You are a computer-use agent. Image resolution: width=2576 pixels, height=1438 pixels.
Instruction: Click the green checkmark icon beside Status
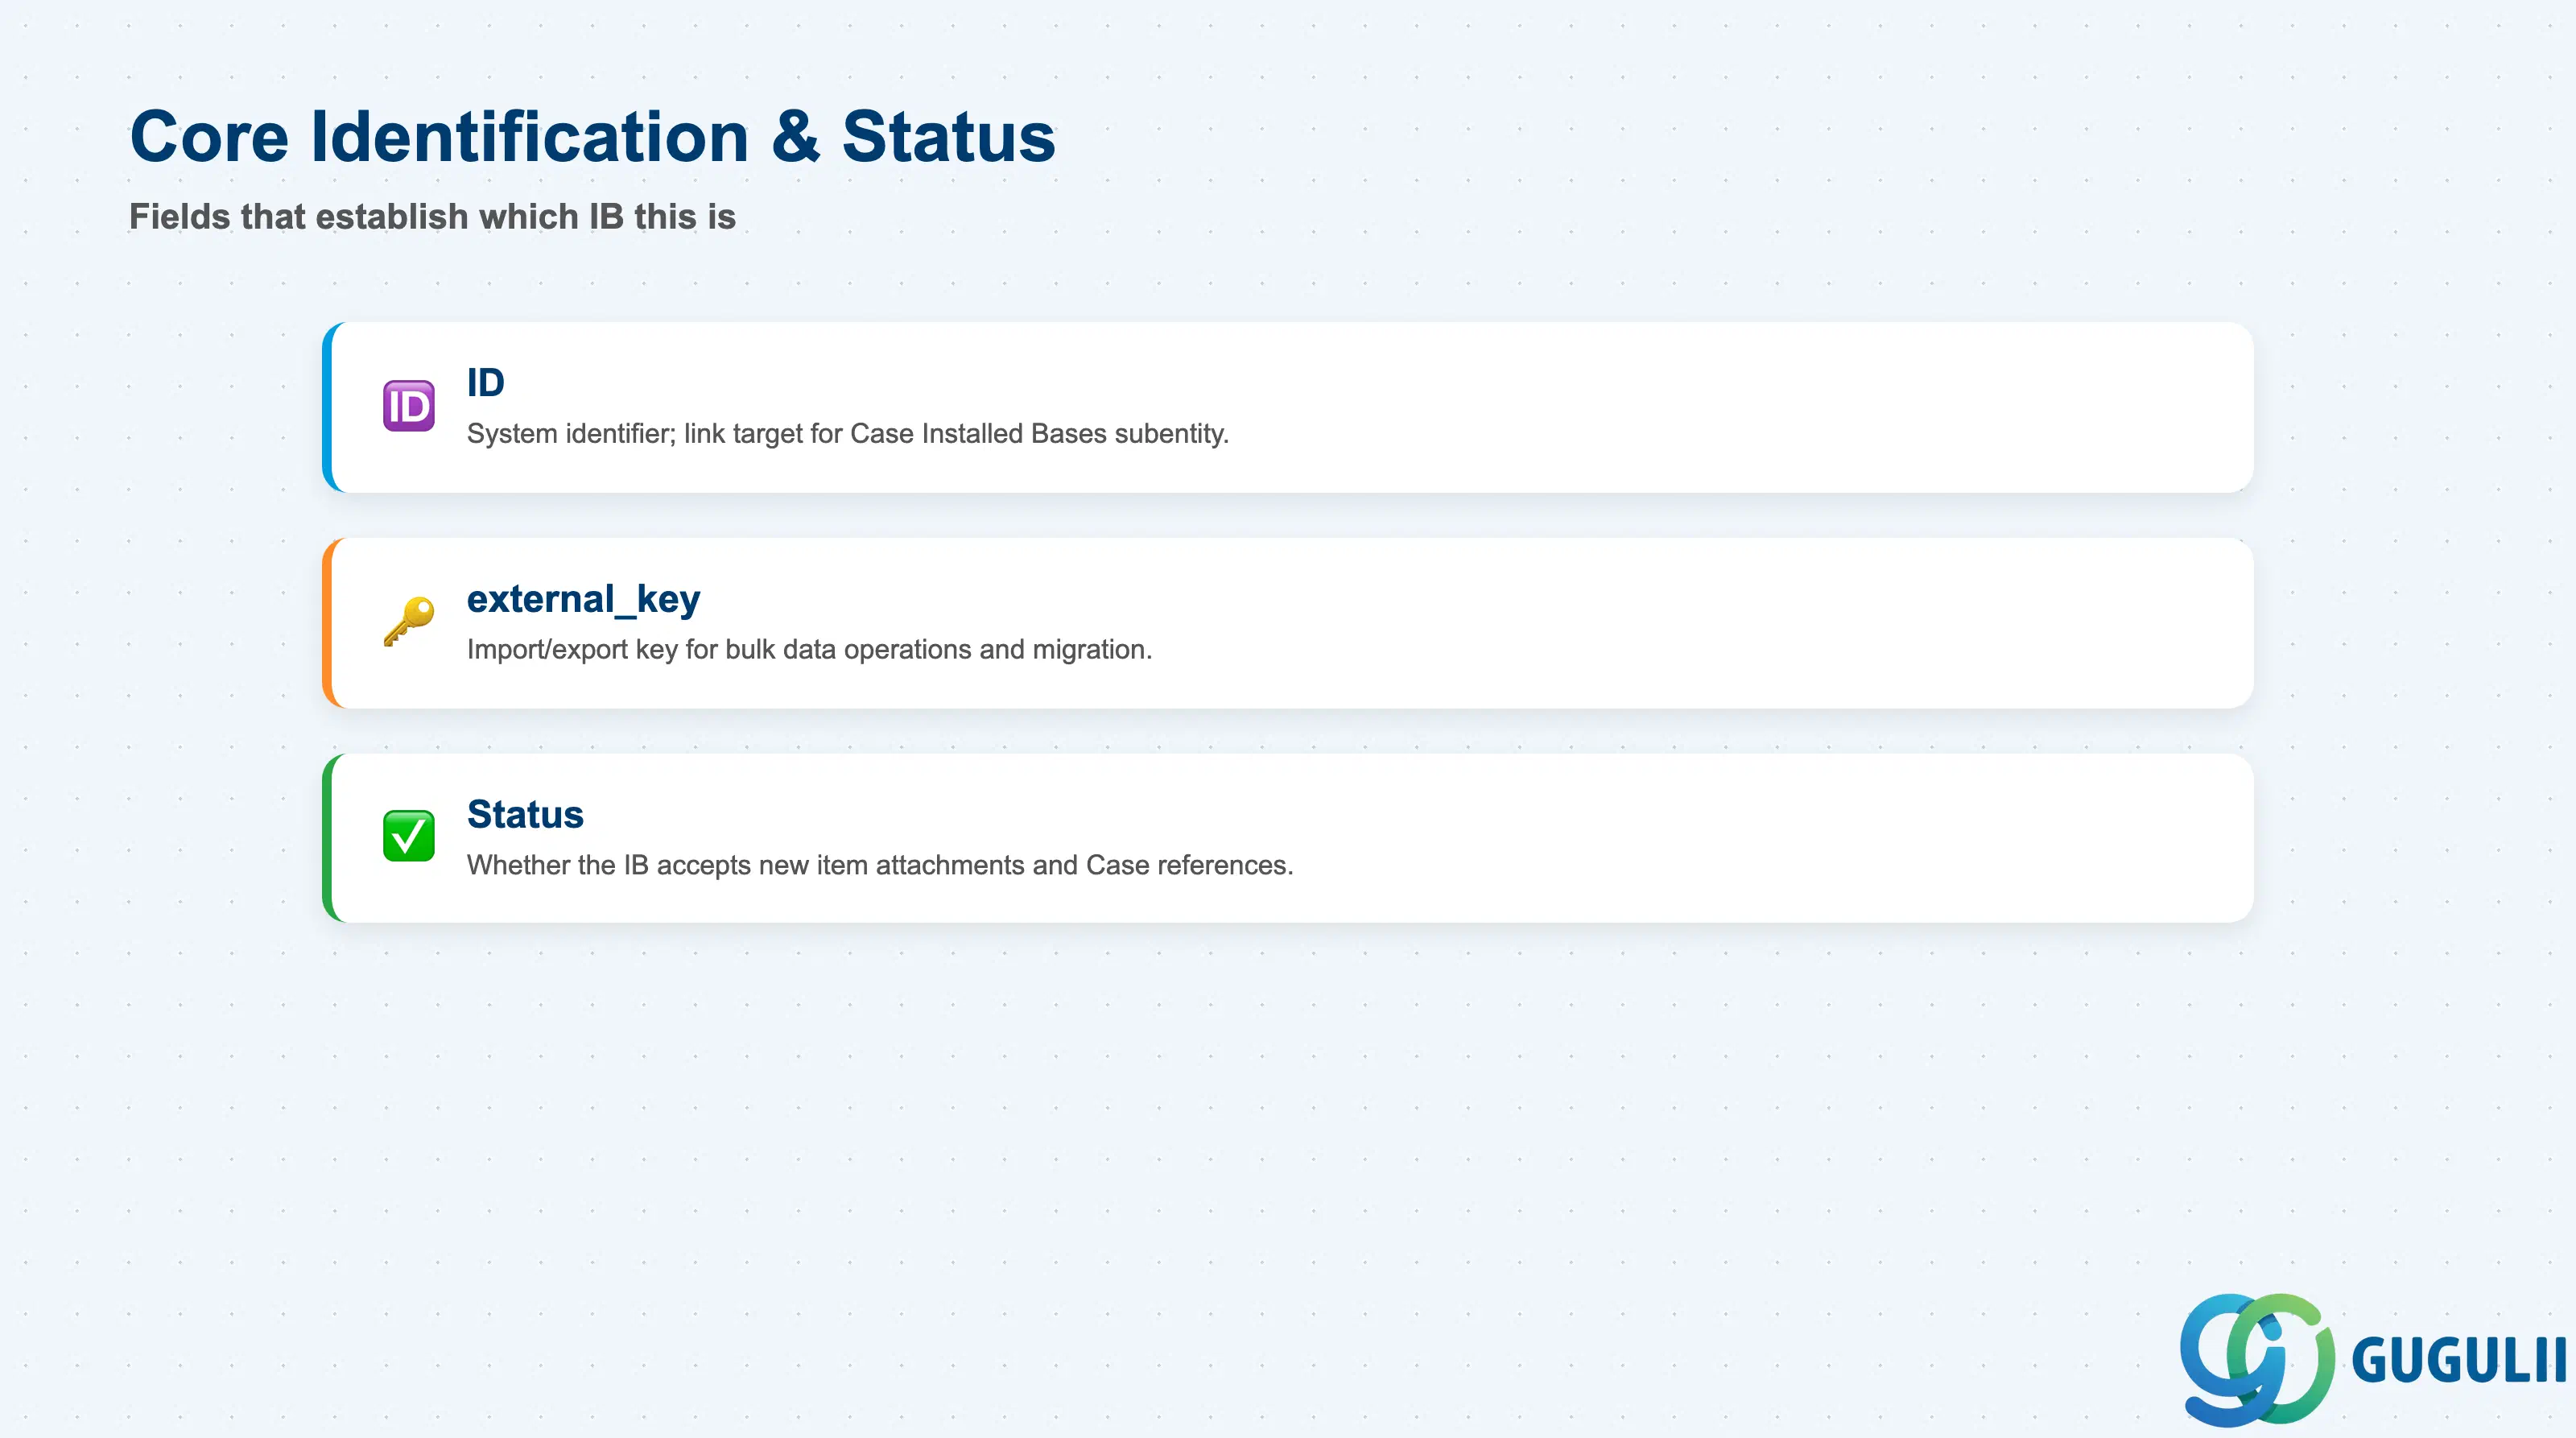click(x=409, y=836)
